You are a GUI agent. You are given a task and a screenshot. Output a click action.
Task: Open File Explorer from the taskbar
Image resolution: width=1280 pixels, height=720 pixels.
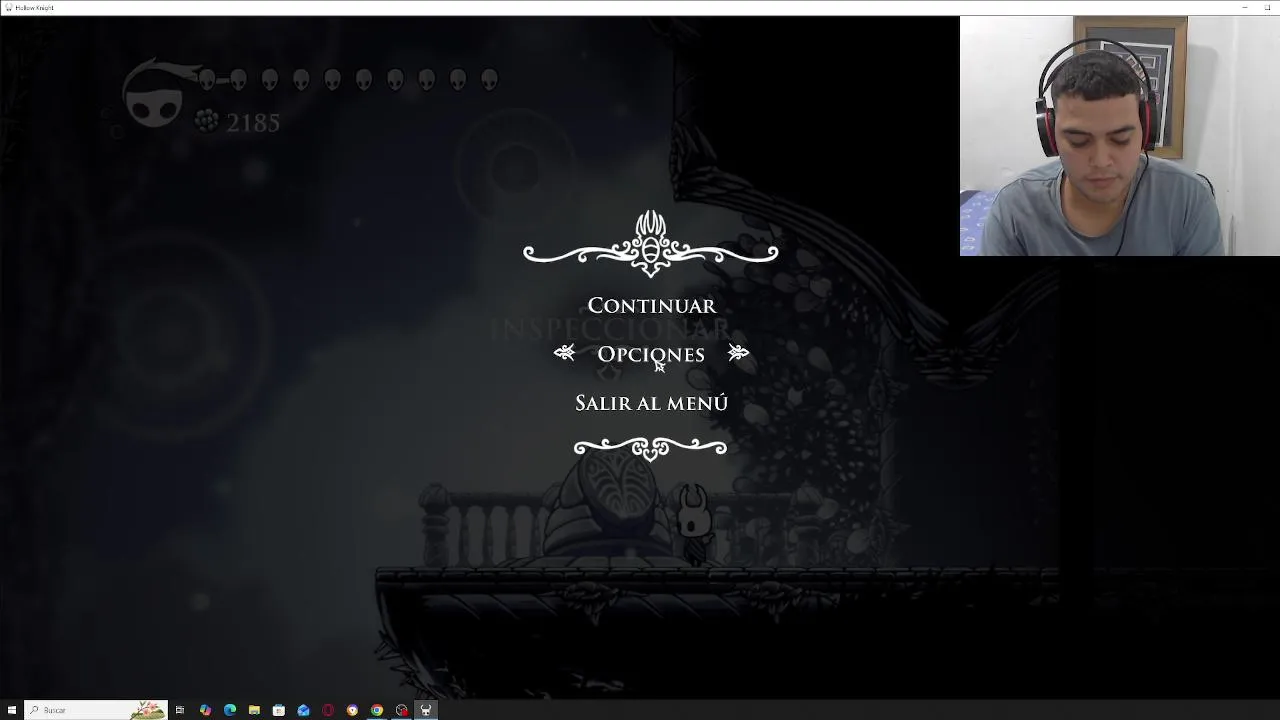254,710
